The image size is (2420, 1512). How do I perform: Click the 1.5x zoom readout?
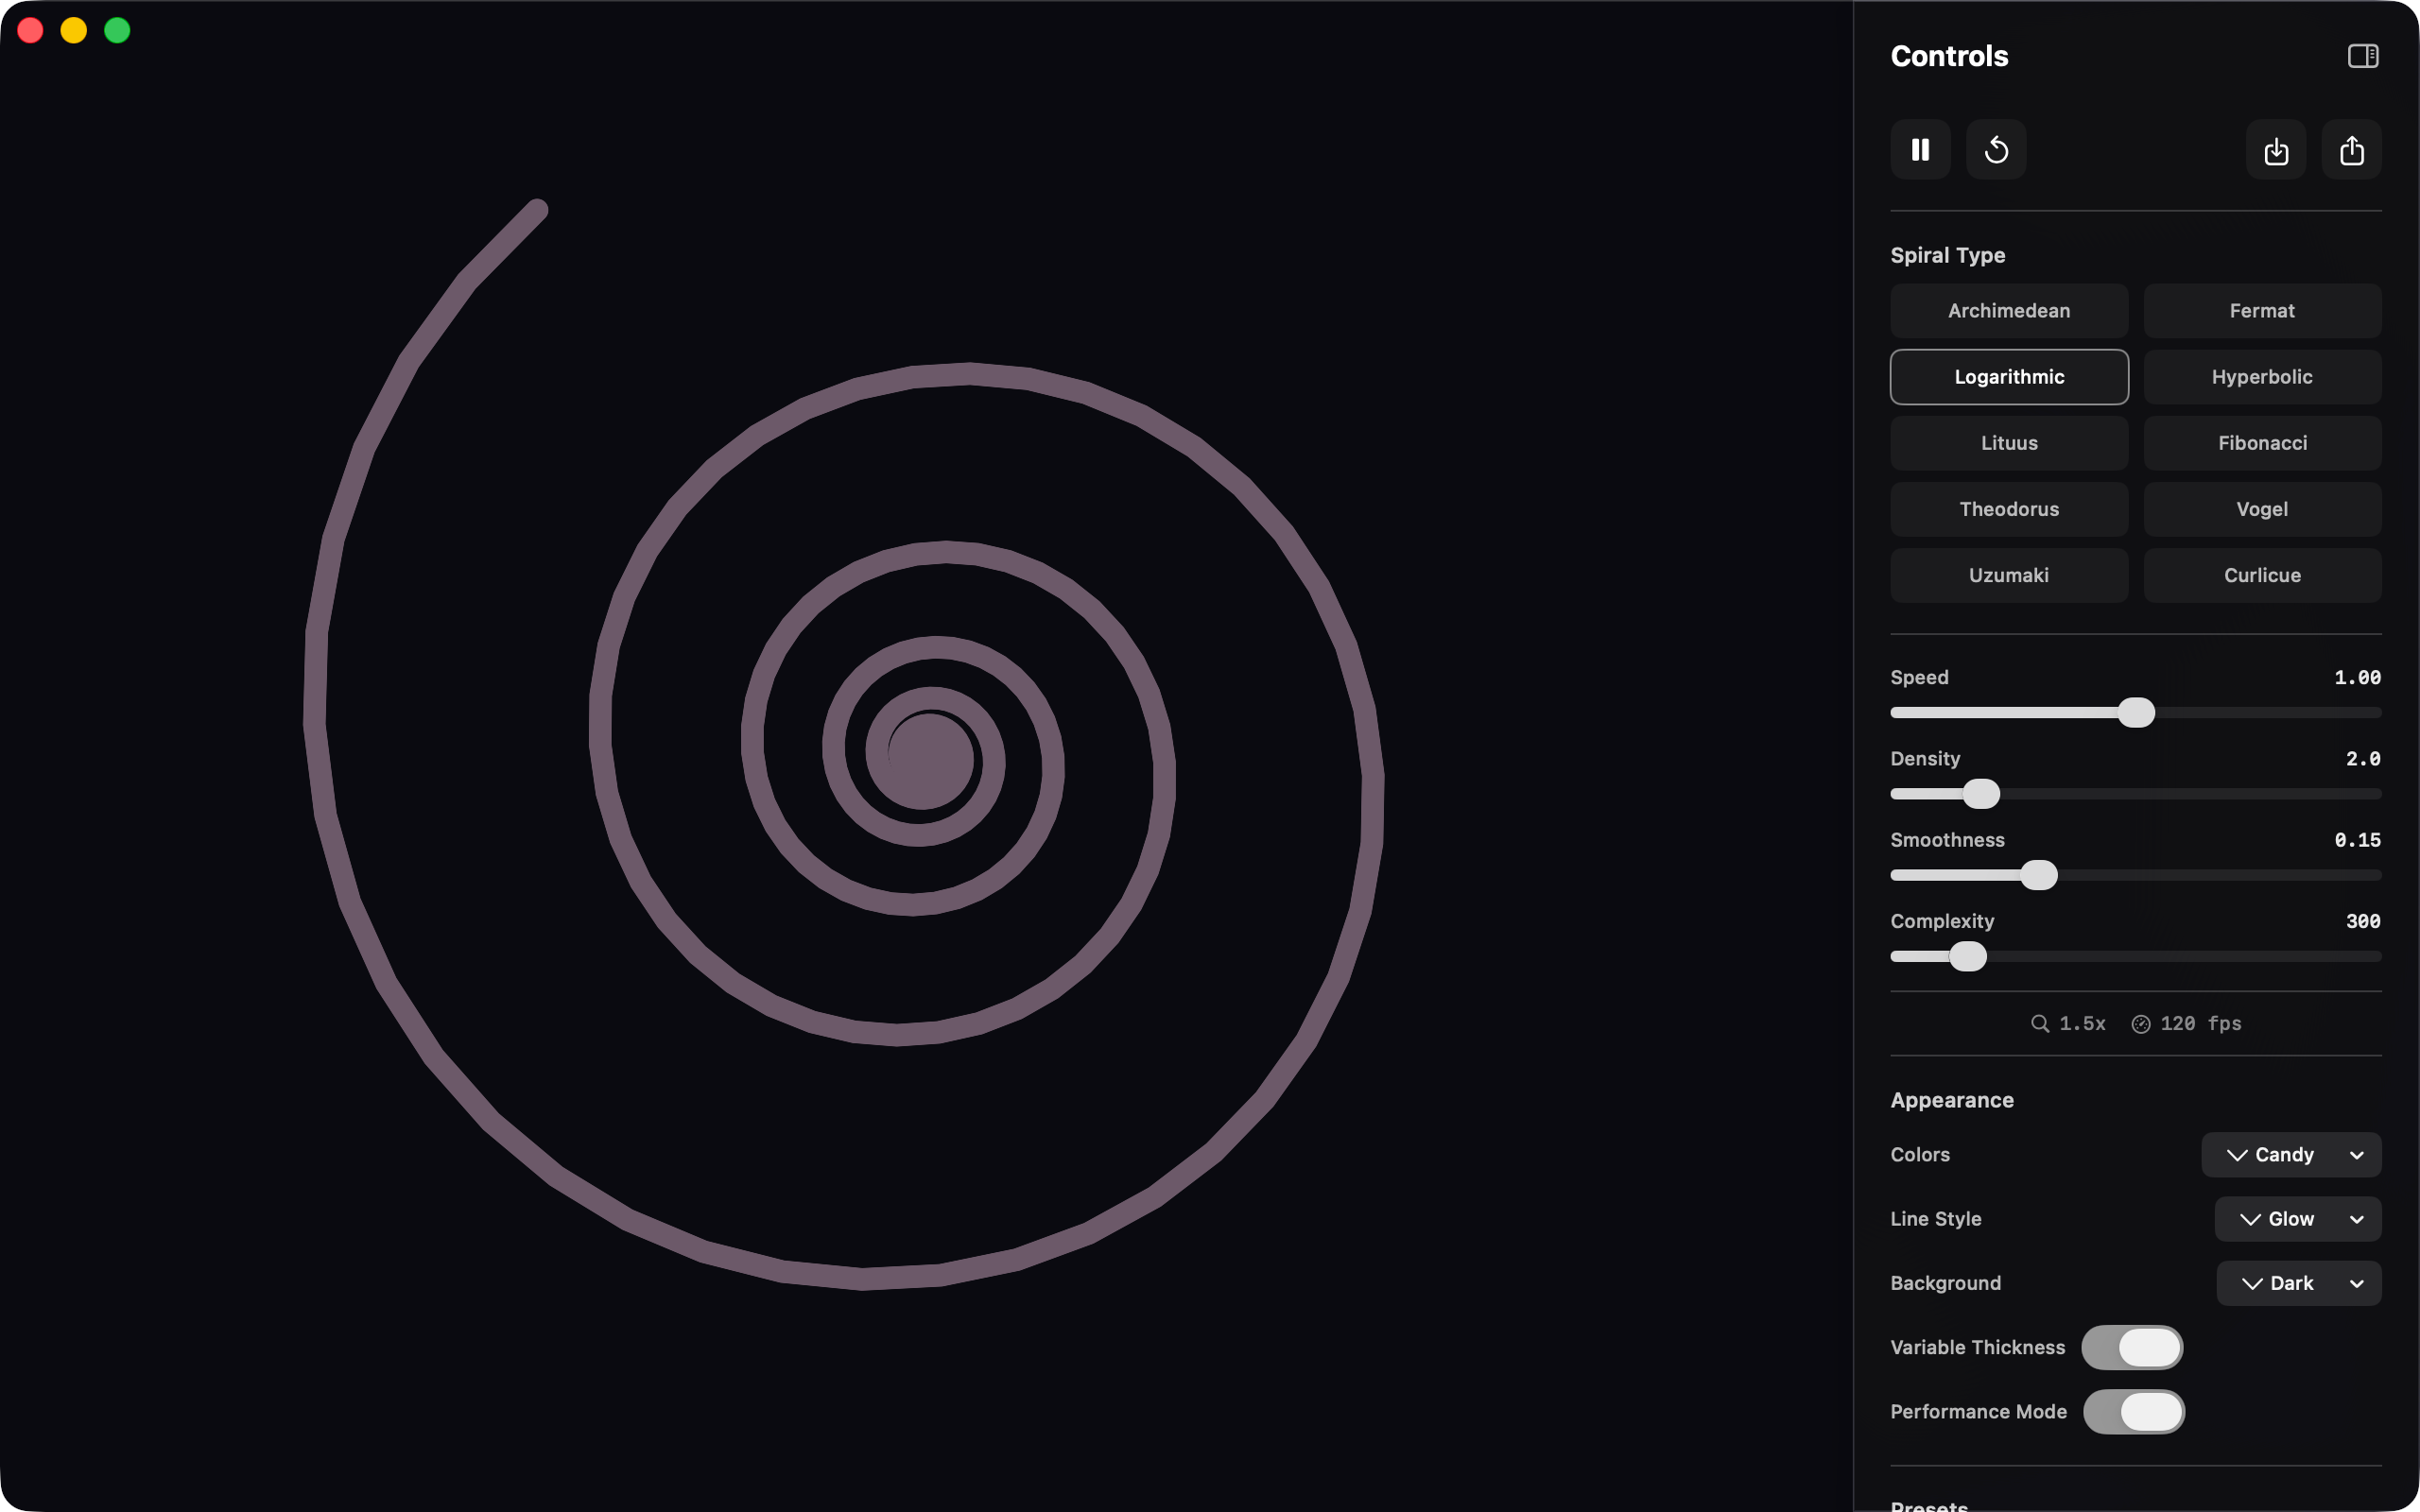coord(2082,1023)
